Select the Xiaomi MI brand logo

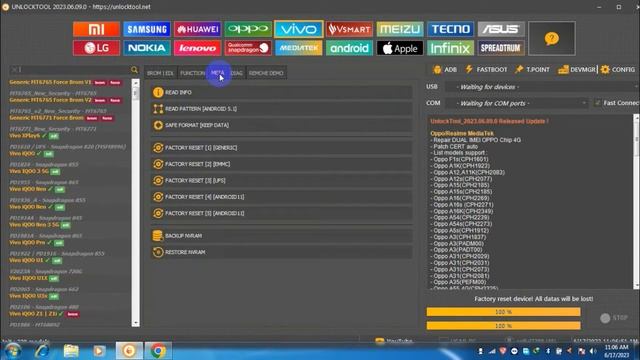[x=96, y=29]
